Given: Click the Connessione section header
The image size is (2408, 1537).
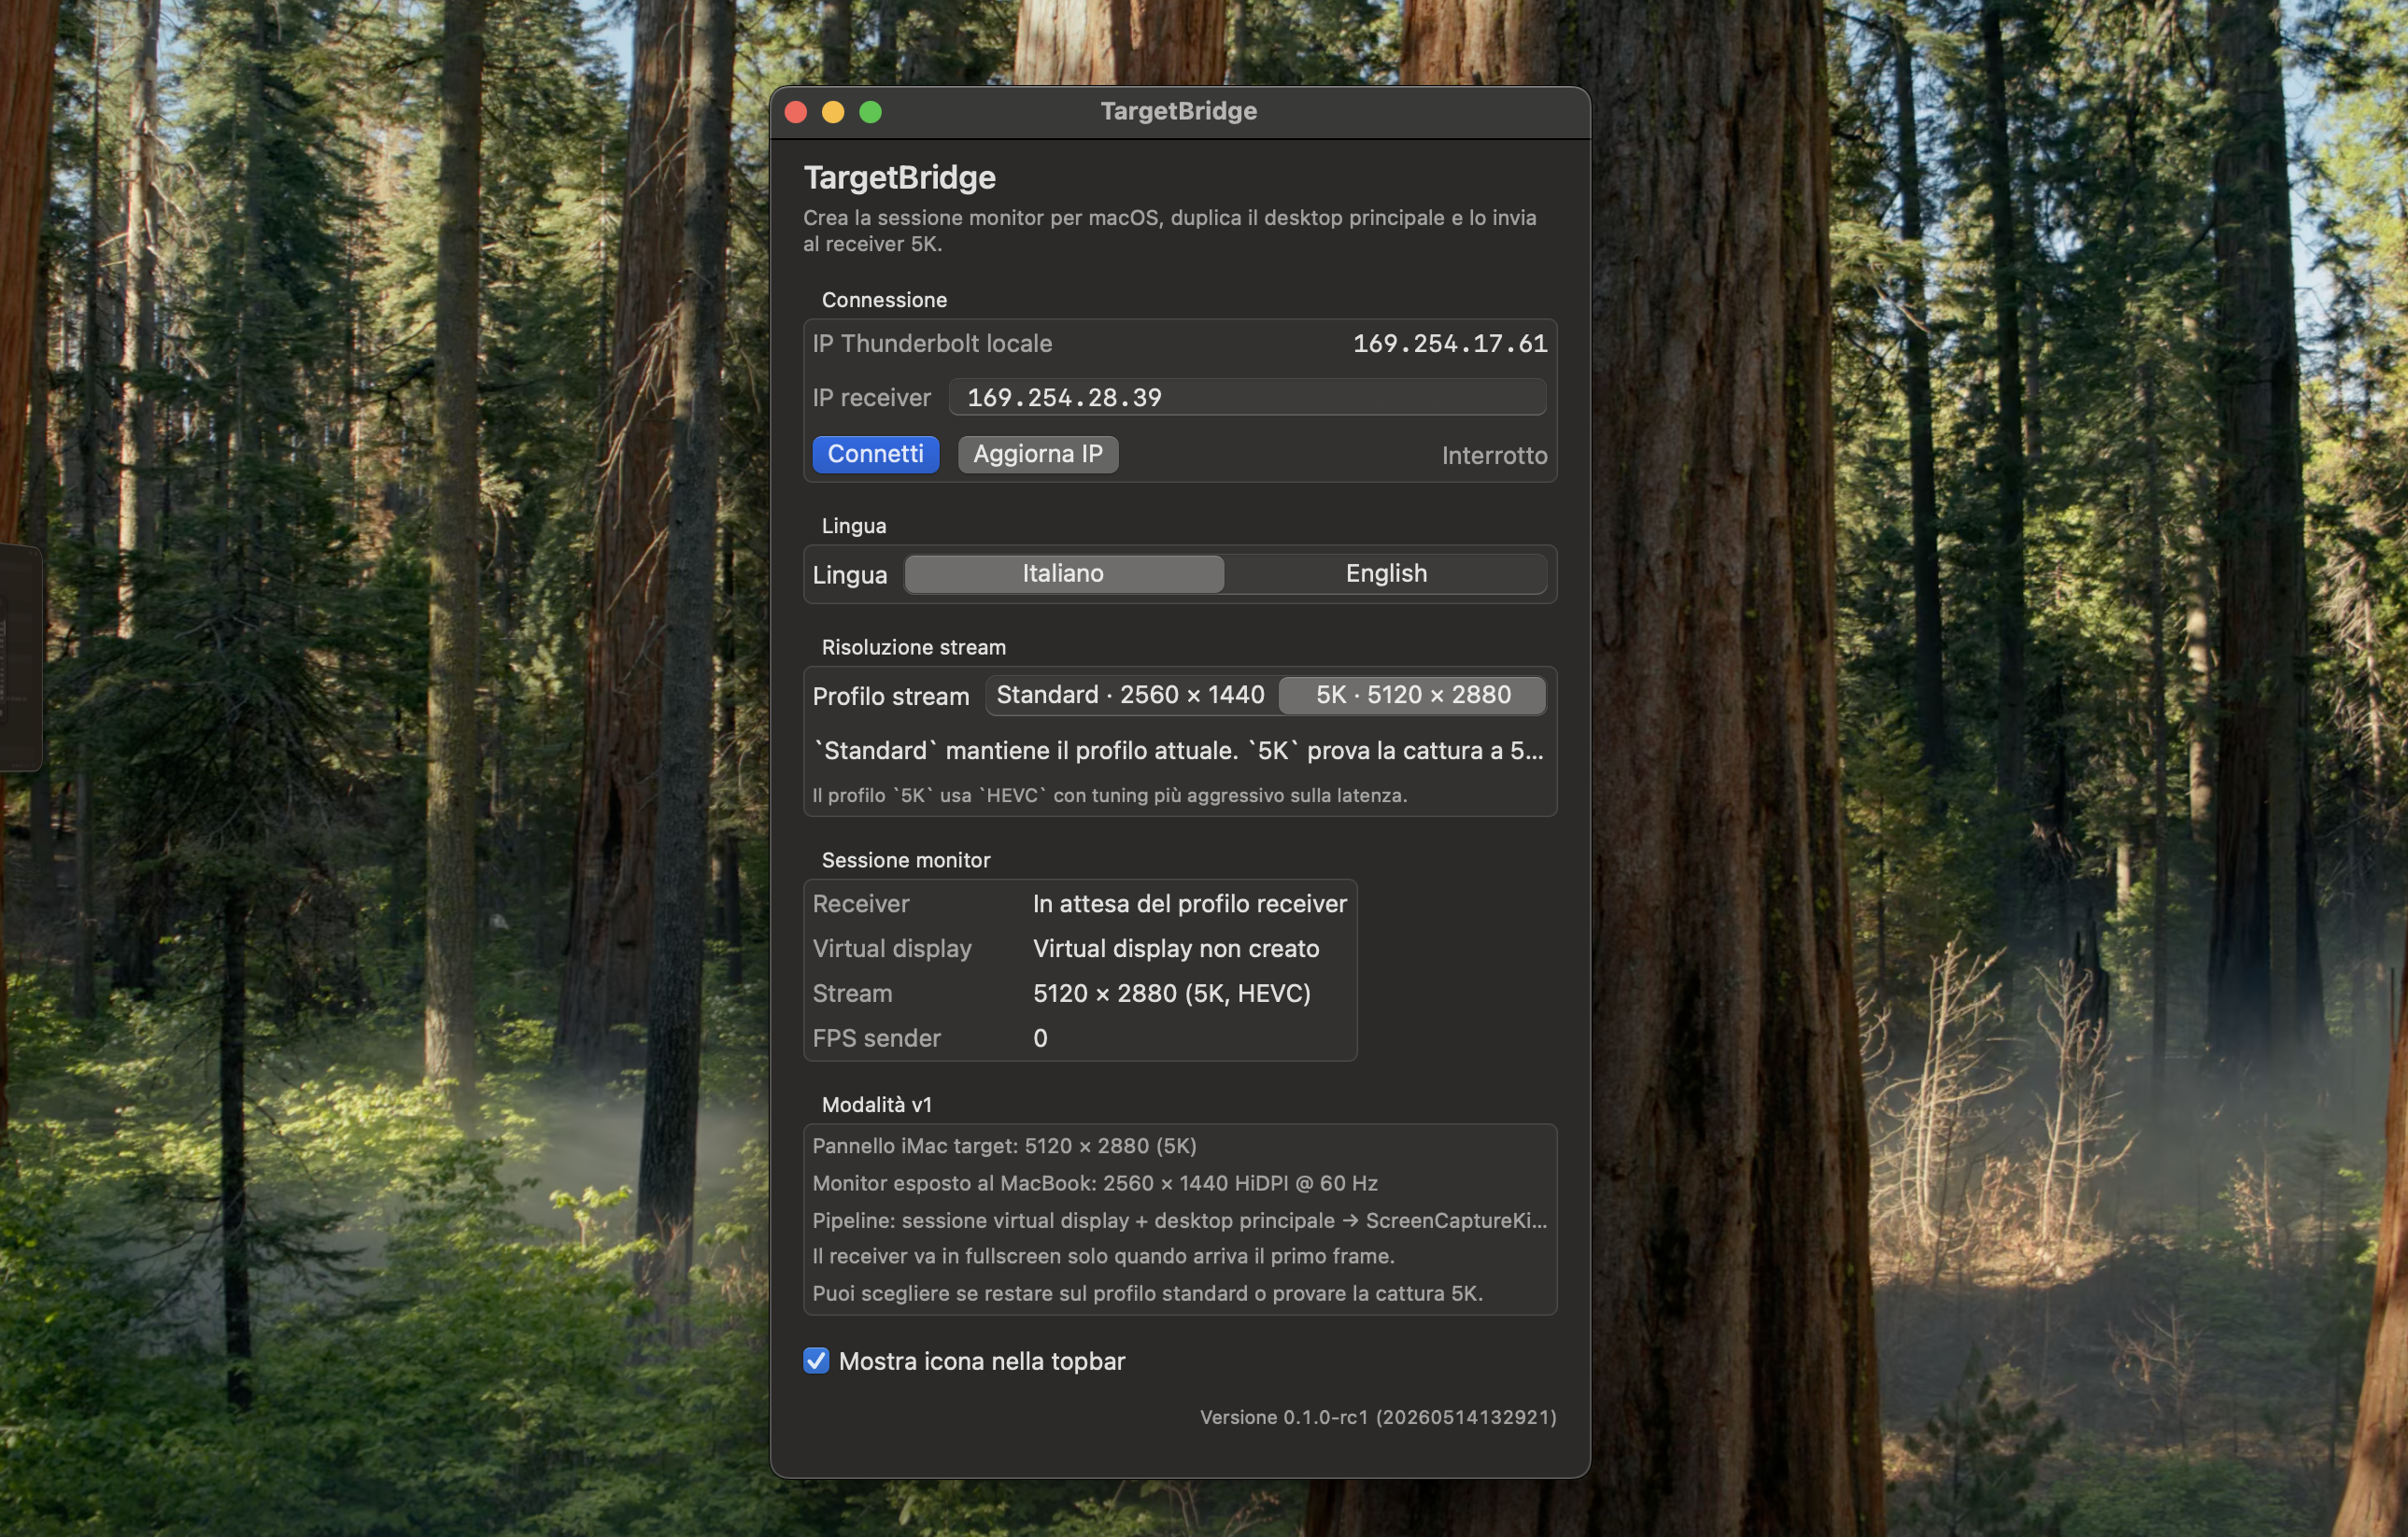Looking at the screenshot, I should (x=884, y=300).
